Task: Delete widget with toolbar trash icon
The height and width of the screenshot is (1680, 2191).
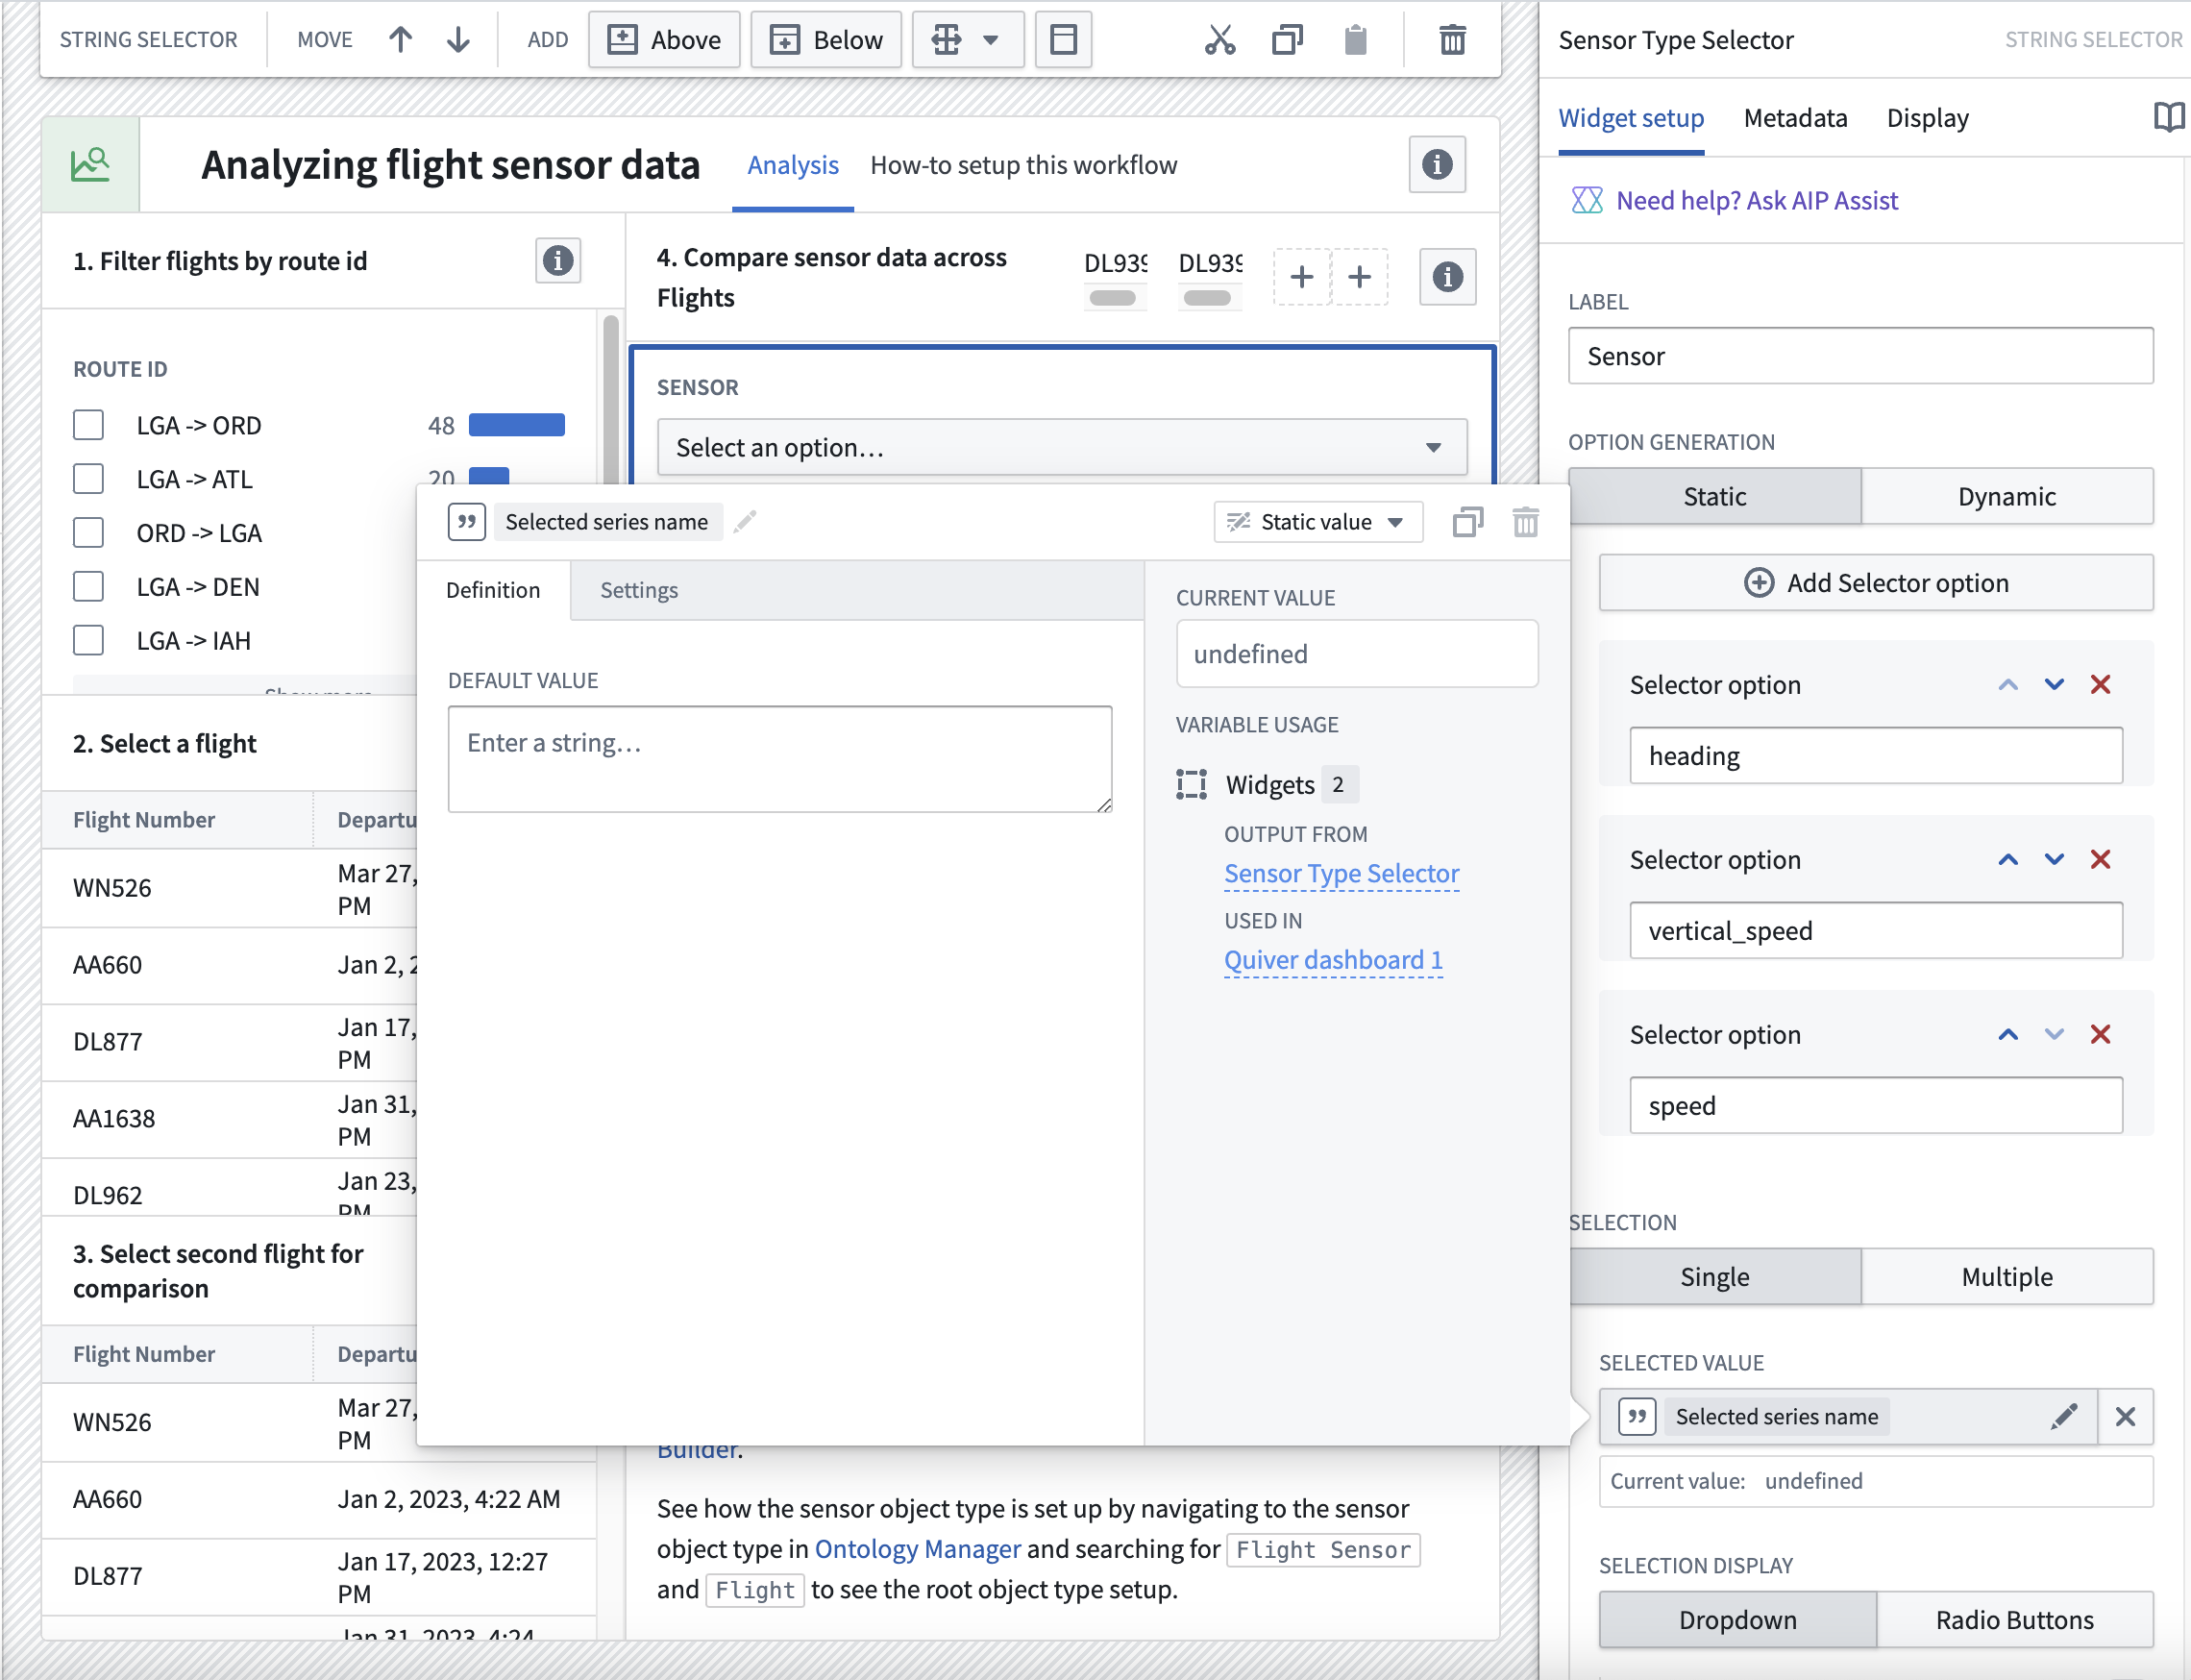Action: coord(1452,40)
